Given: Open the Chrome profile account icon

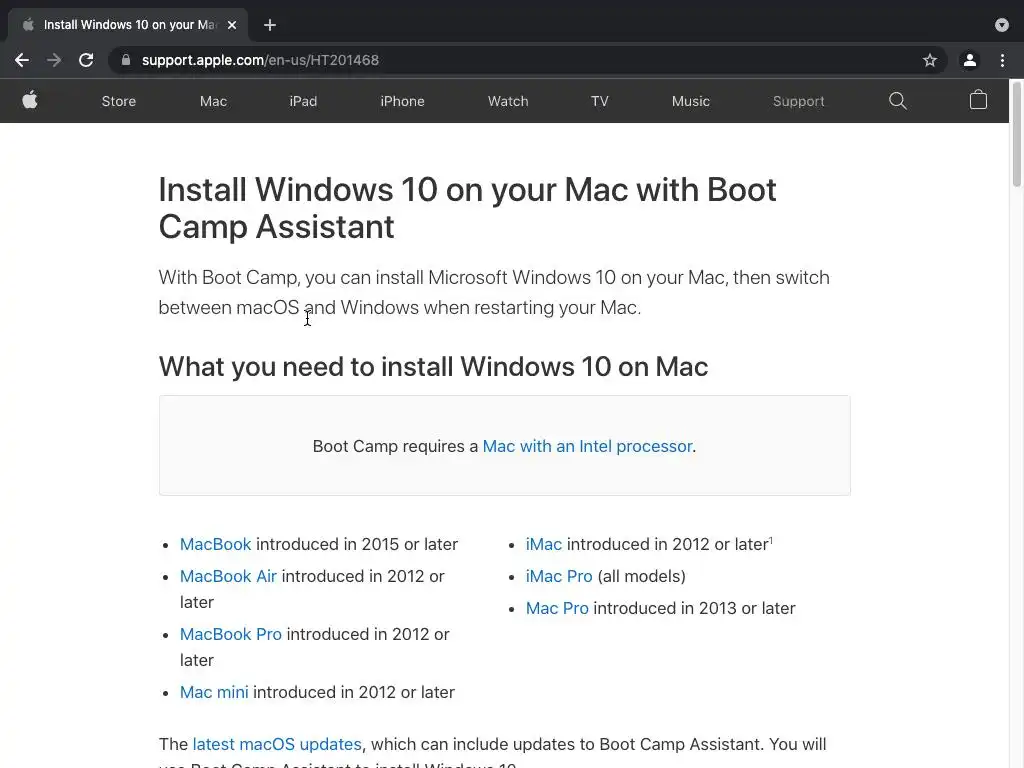Looking at the screenshot, I should tap(970, 60).
